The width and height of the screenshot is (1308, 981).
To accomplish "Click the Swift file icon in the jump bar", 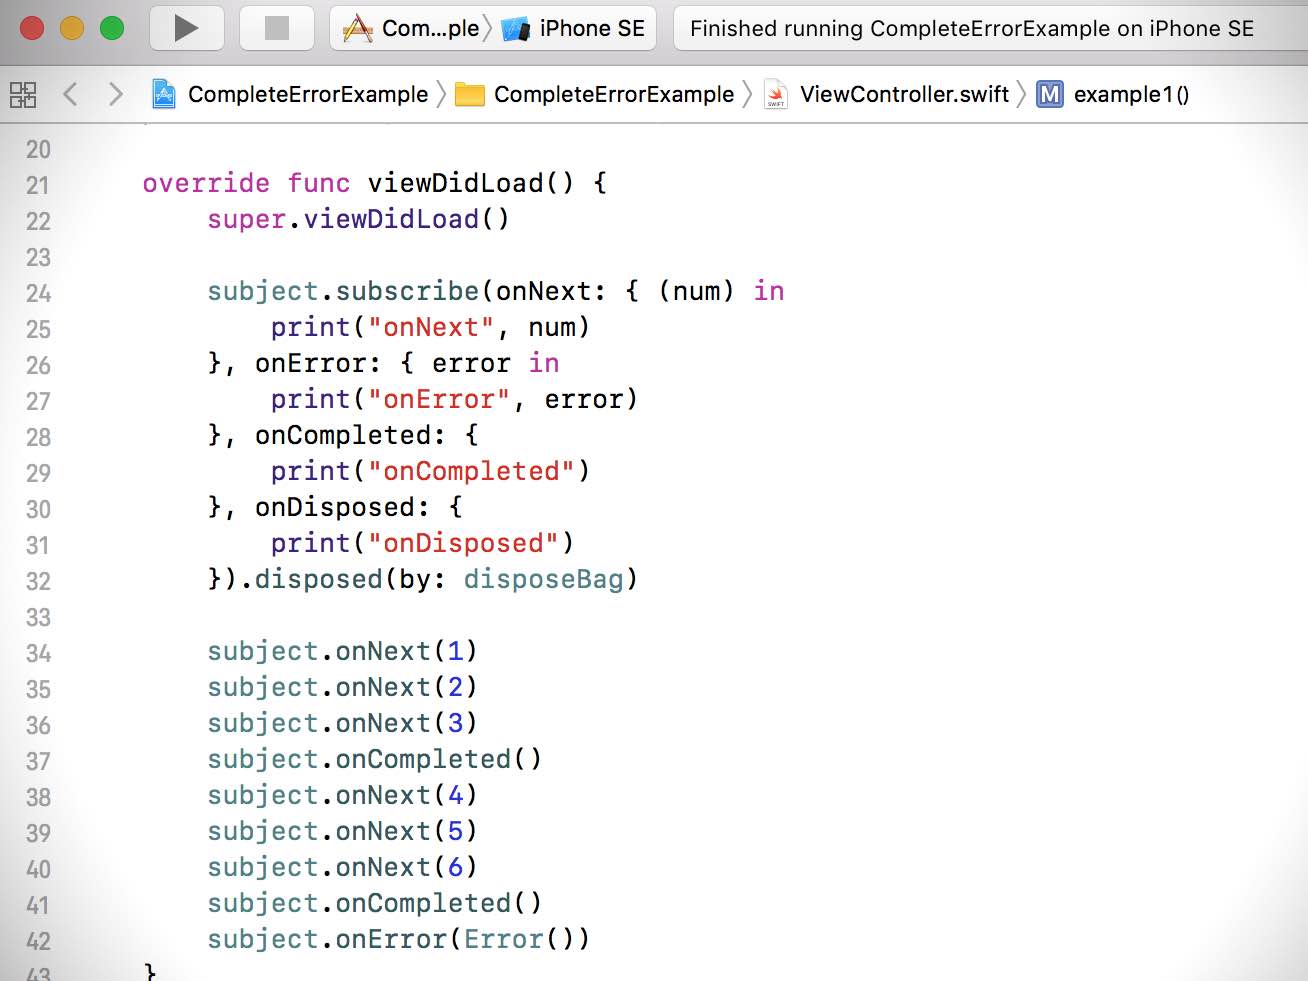I will click(x=775, y=94).
